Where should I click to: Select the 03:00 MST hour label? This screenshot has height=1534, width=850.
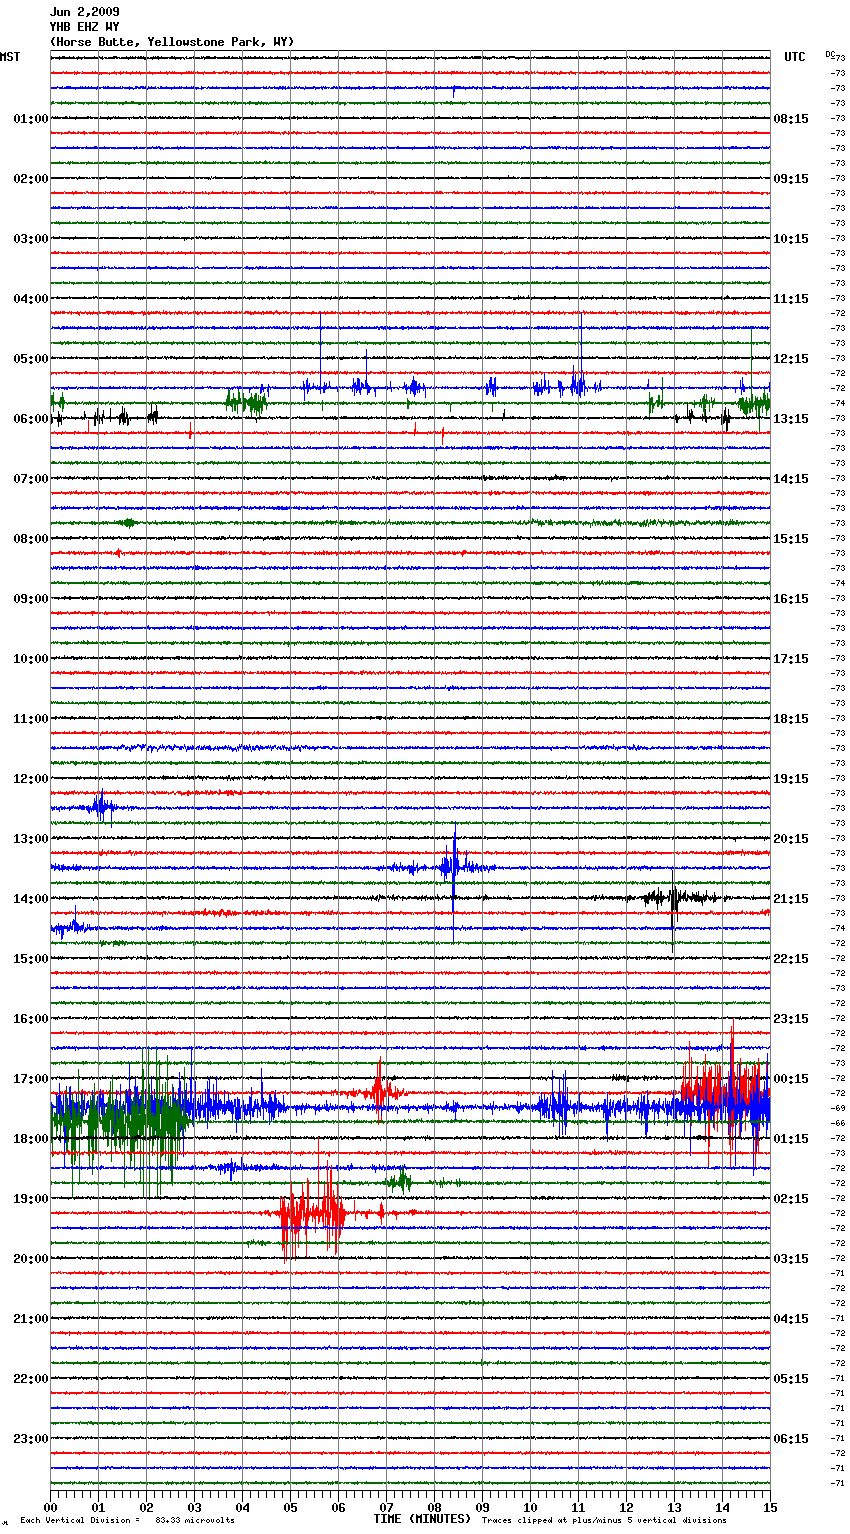tap(31, 239)
